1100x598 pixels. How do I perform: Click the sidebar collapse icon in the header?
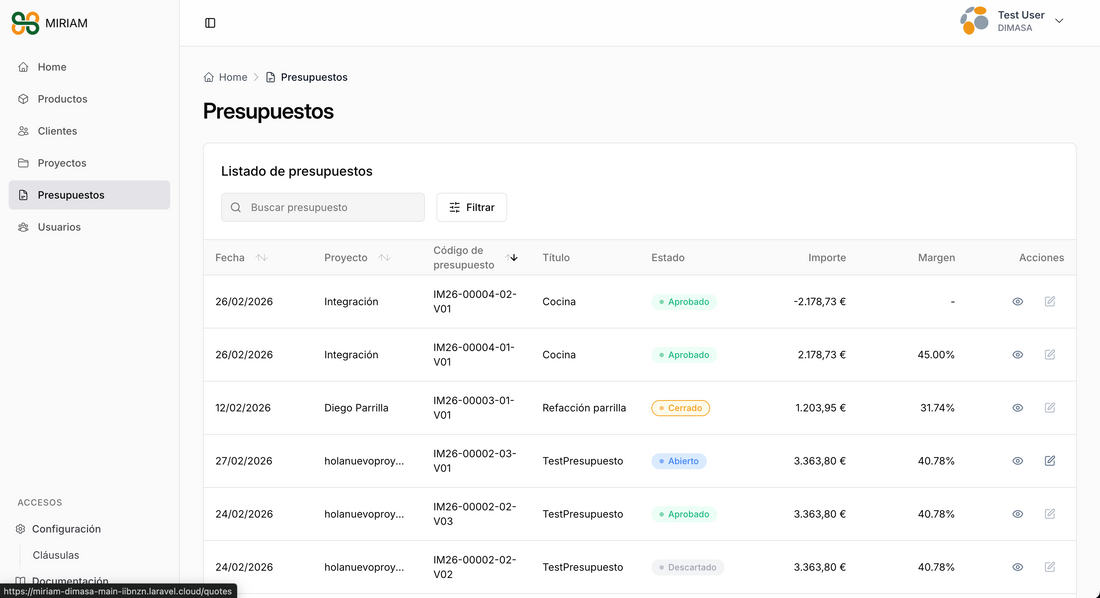pyautogui.click(x=210, y=22)
